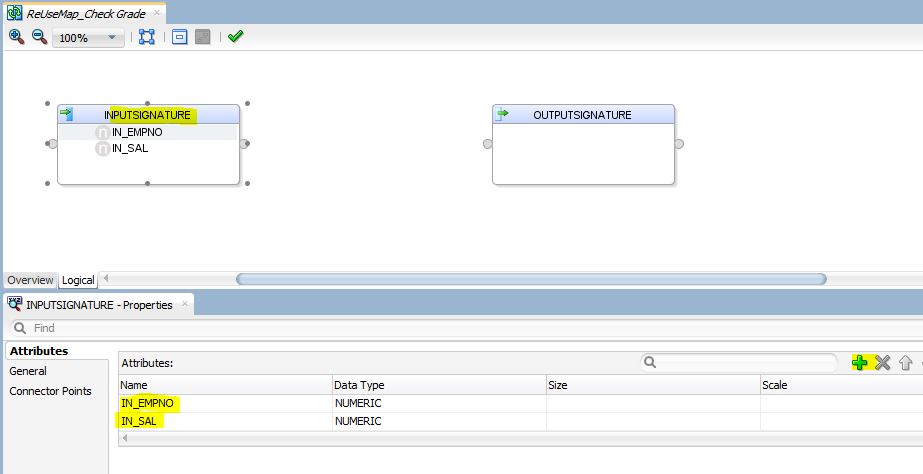Select IN_SAL attribute in the INPUTSIGNATURE node
Screen dimensions: 923x474
pos(130,148)
